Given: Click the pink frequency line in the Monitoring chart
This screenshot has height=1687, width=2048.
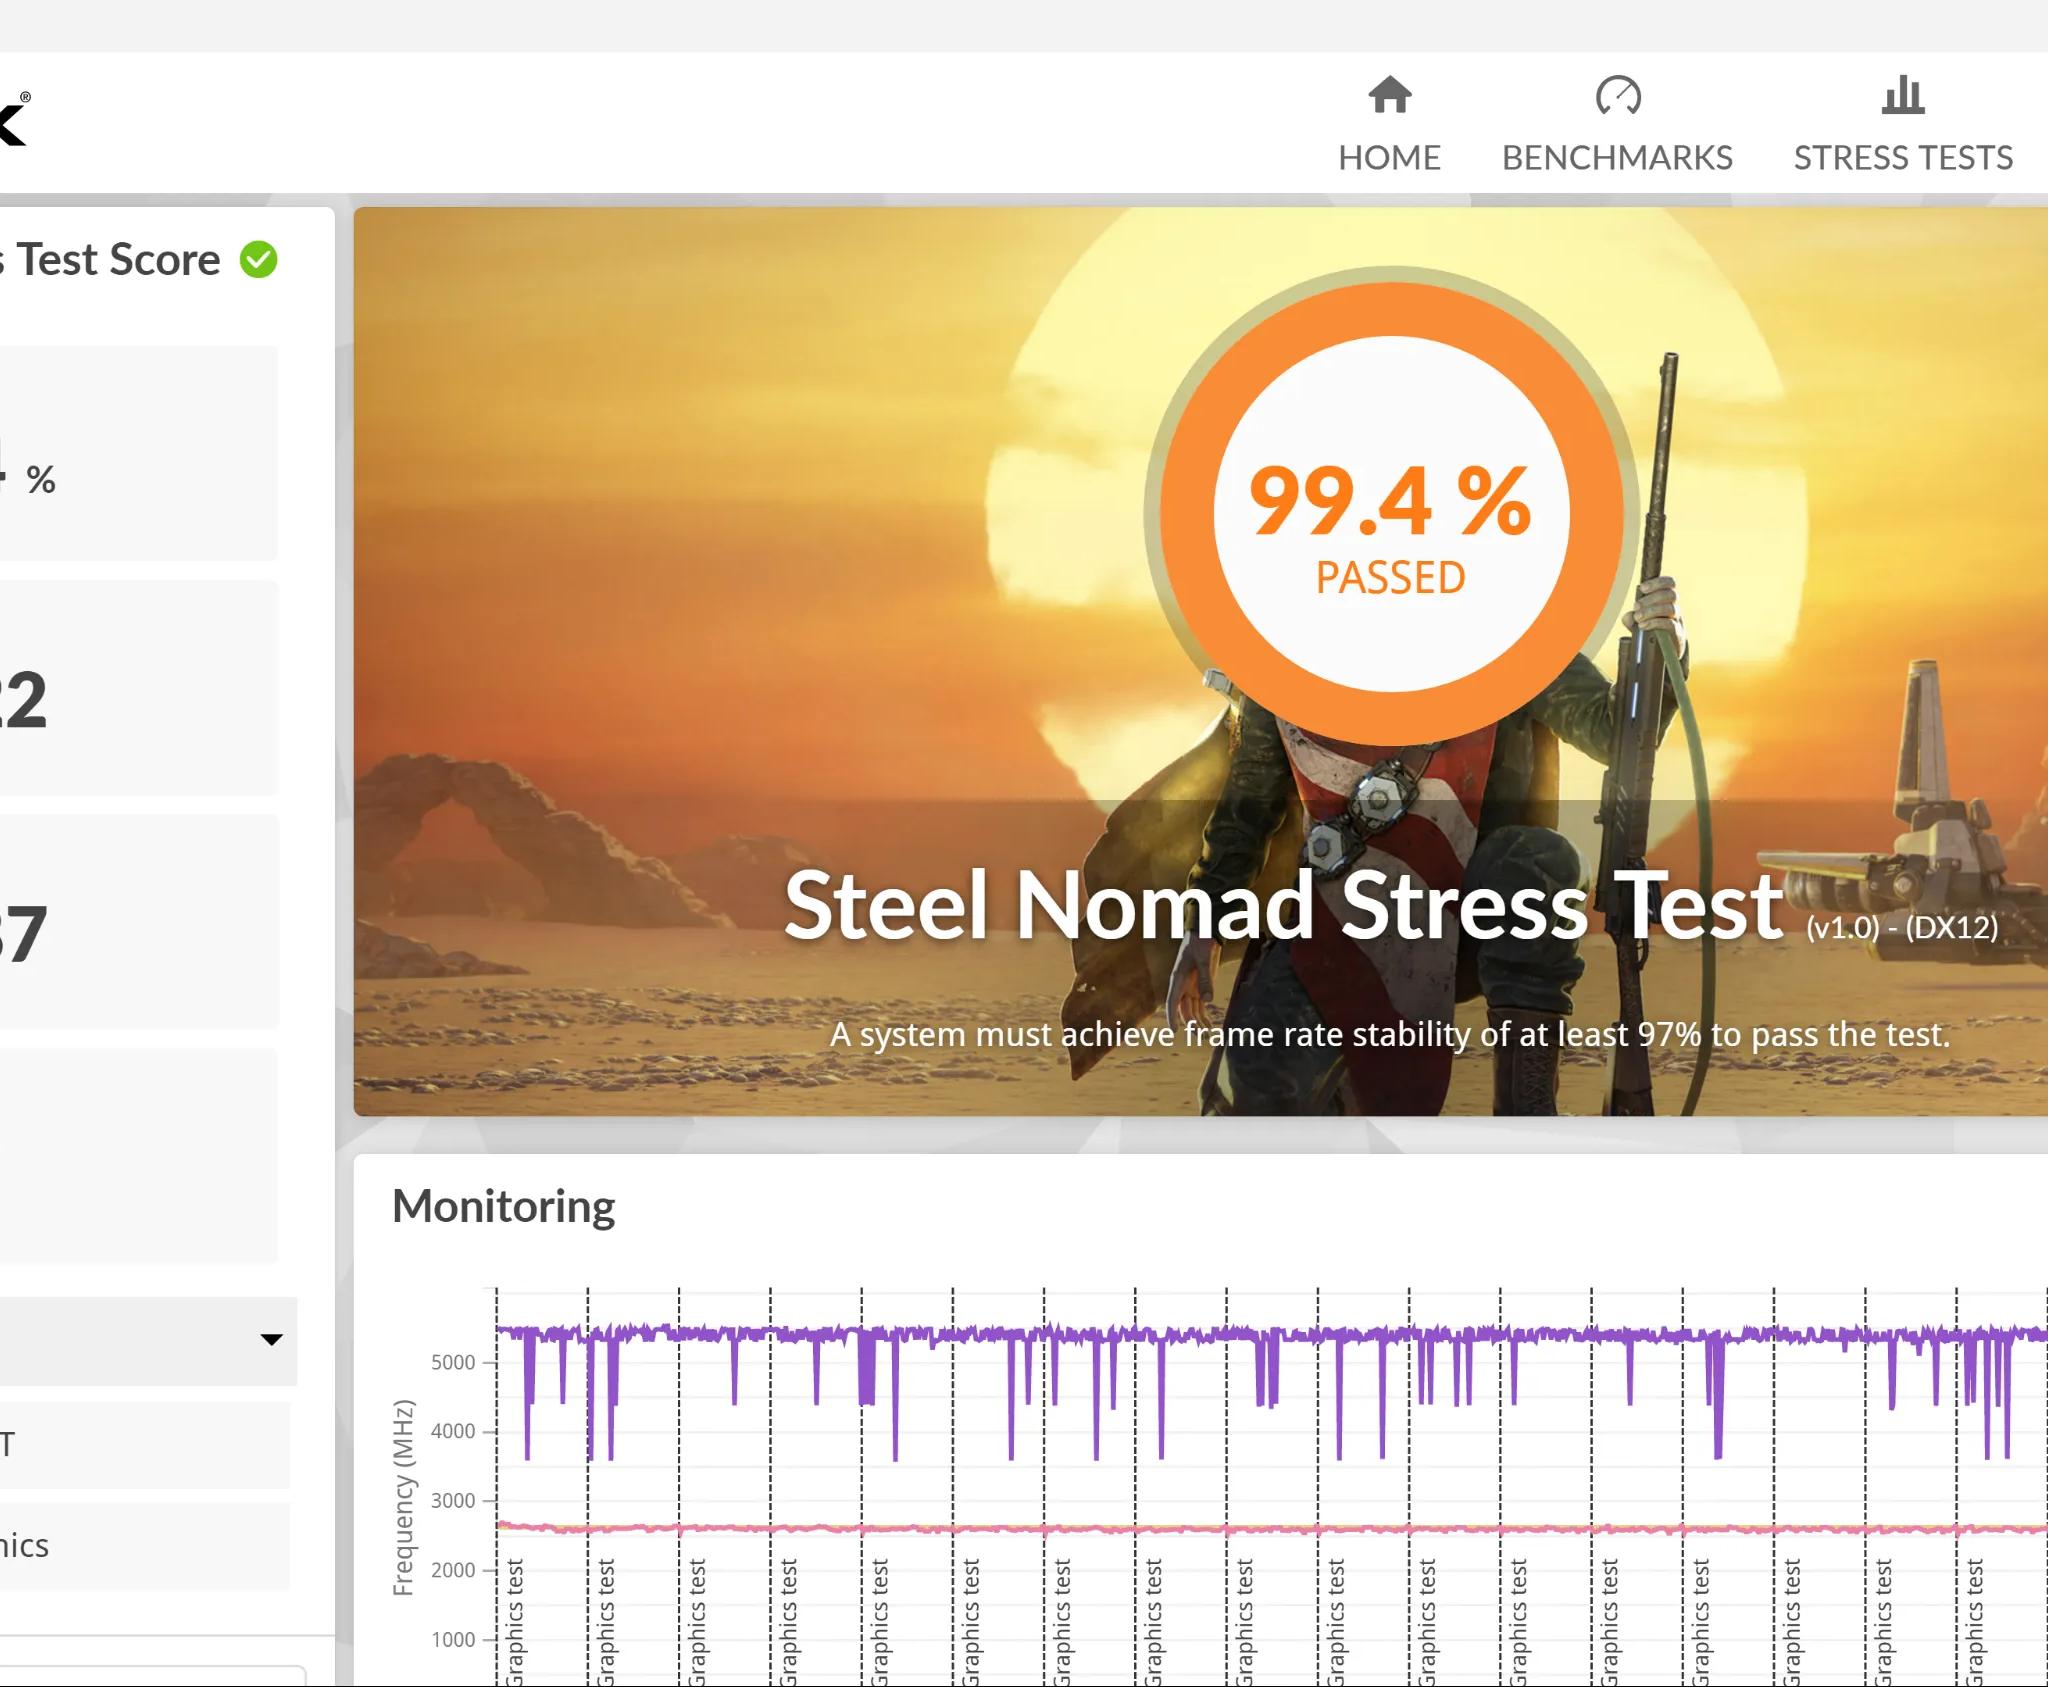Looking at the screenshot, I should pyautogui.click(x=1272, y=1529).
